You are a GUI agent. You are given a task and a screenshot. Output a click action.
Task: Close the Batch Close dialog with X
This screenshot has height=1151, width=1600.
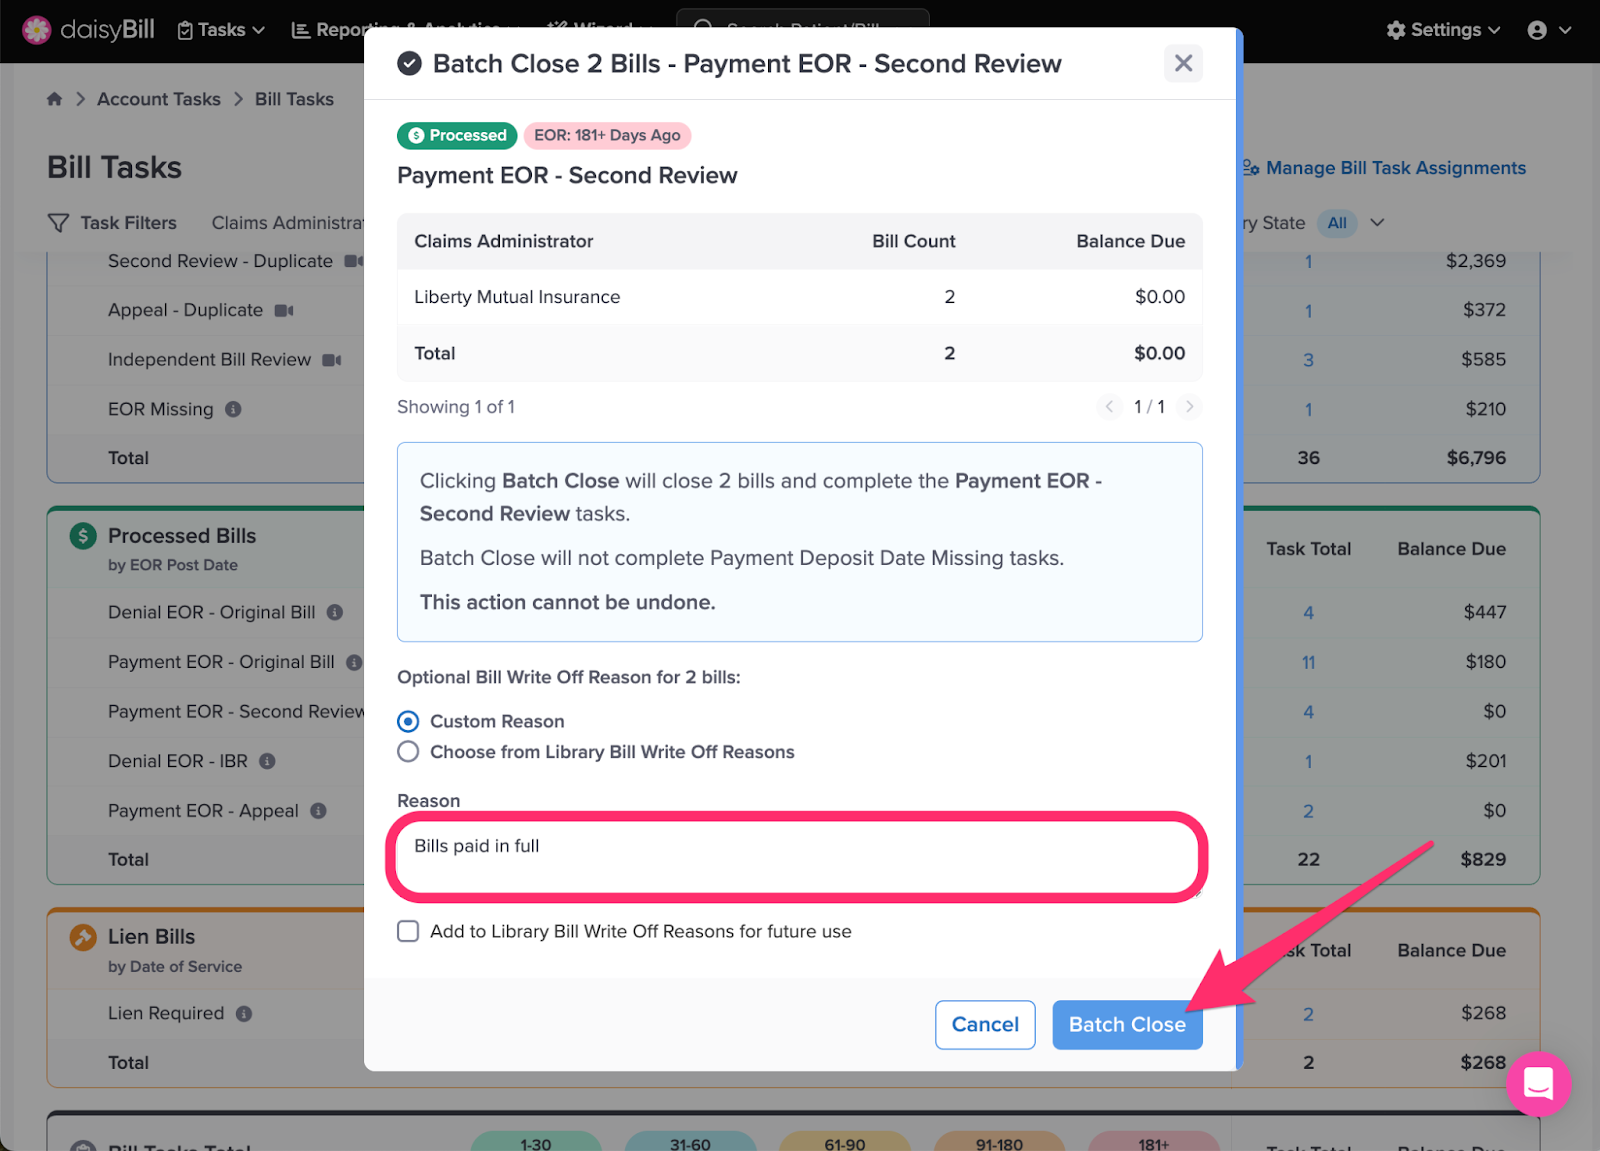coord(1183,64)
